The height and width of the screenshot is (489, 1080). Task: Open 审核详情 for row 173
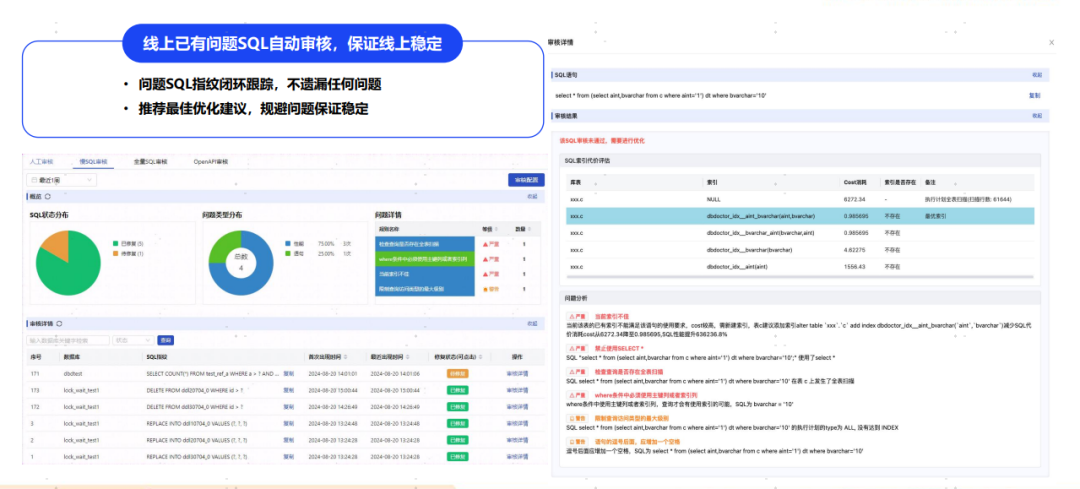point(517,391)
